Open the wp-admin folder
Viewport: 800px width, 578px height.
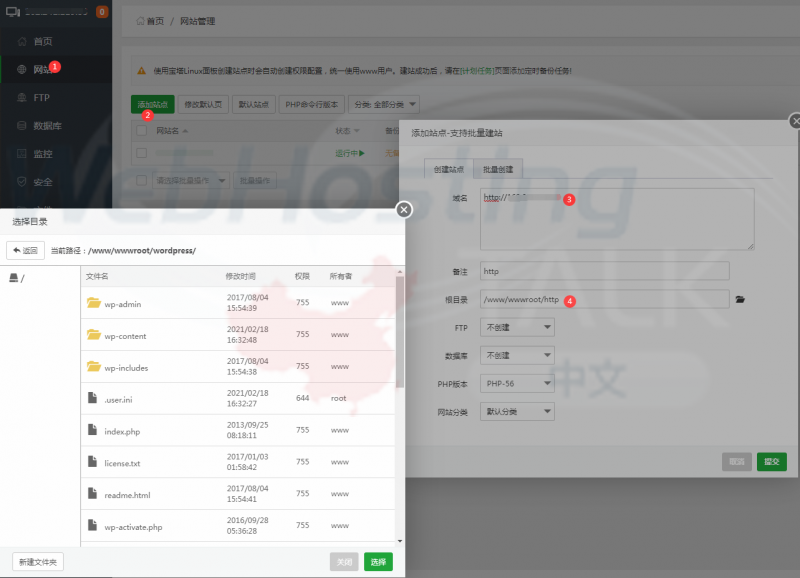125,304
